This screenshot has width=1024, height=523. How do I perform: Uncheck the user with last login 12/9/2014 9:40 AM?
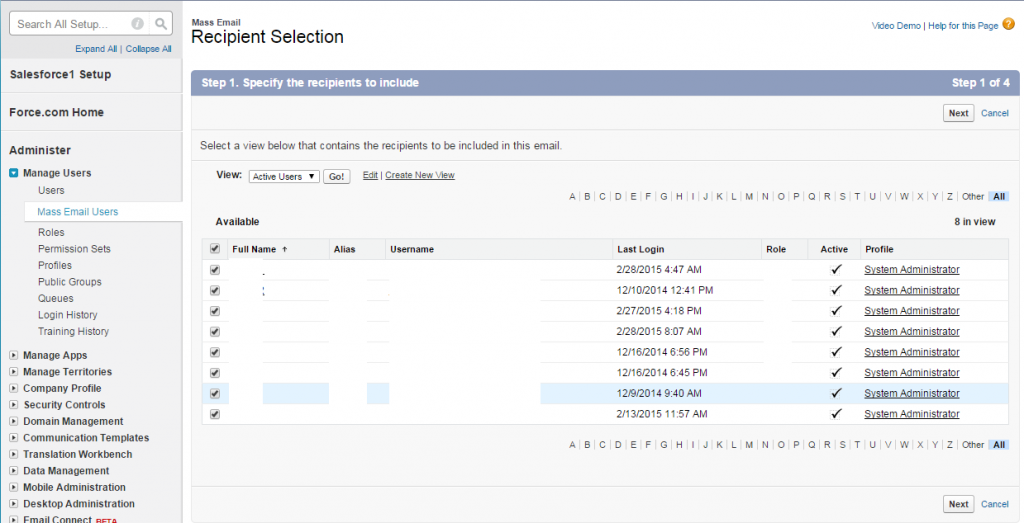tap(215, 394)
